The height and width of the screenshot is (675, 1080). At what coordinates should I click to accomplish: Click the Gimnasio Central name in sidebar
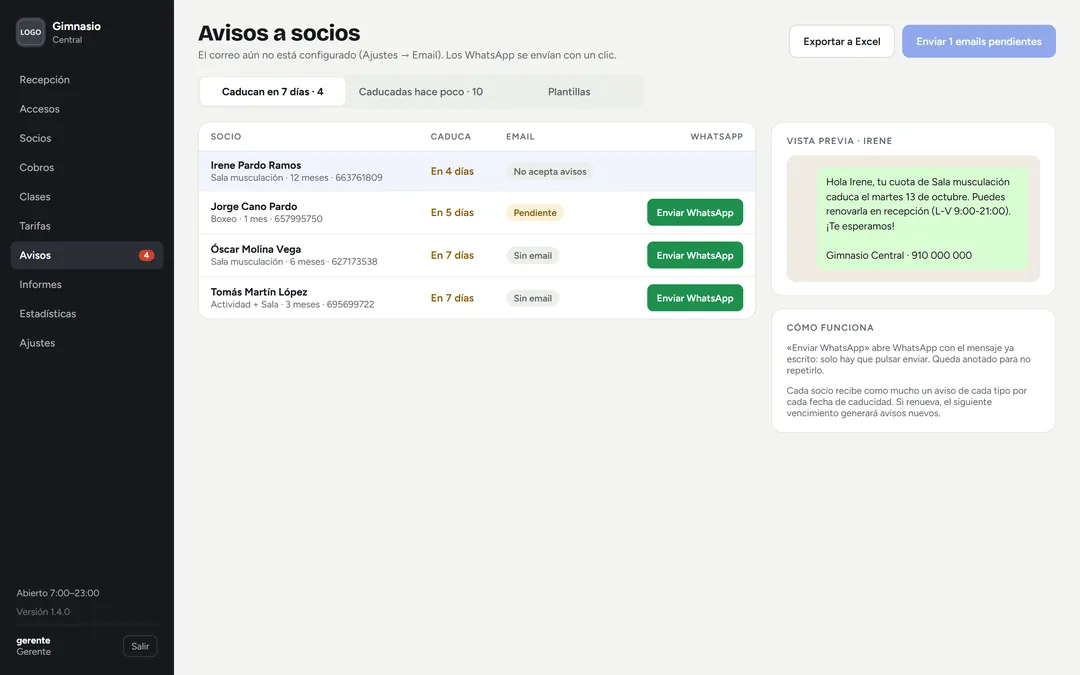click(76, 32)
